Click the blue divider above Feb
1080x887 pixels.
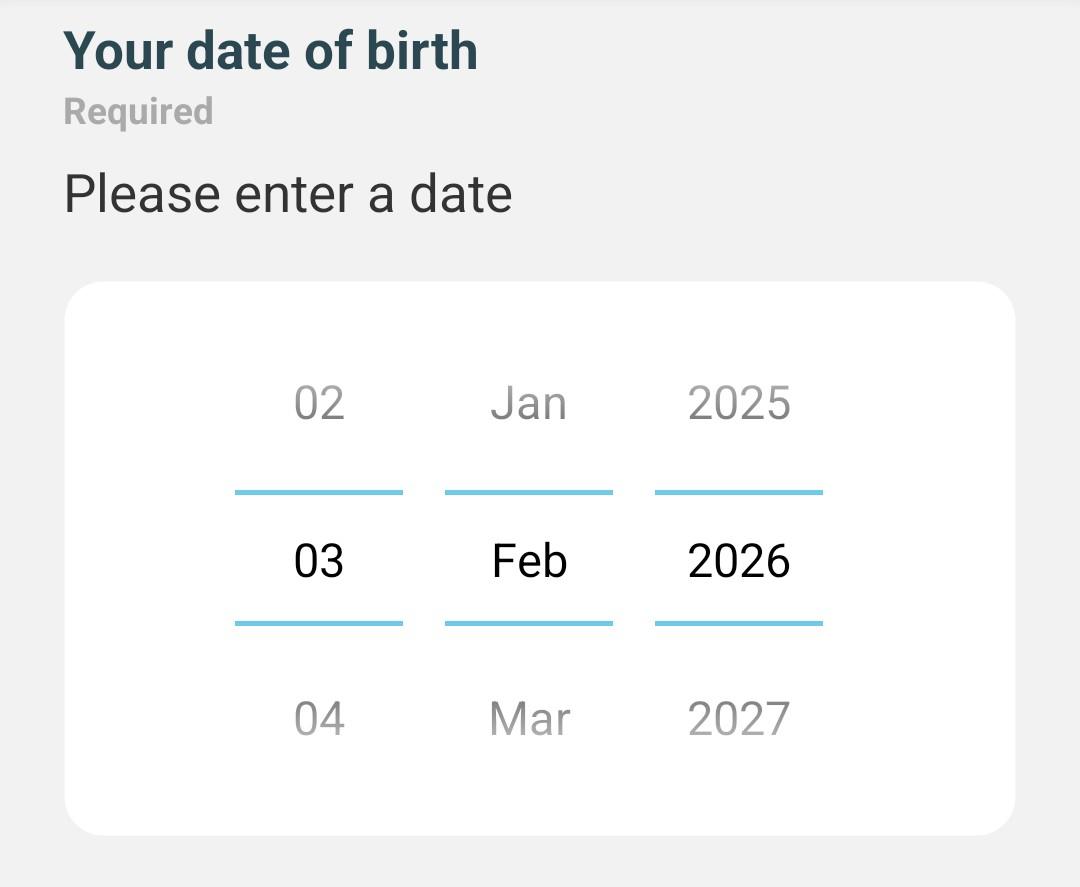coord(529,492)
